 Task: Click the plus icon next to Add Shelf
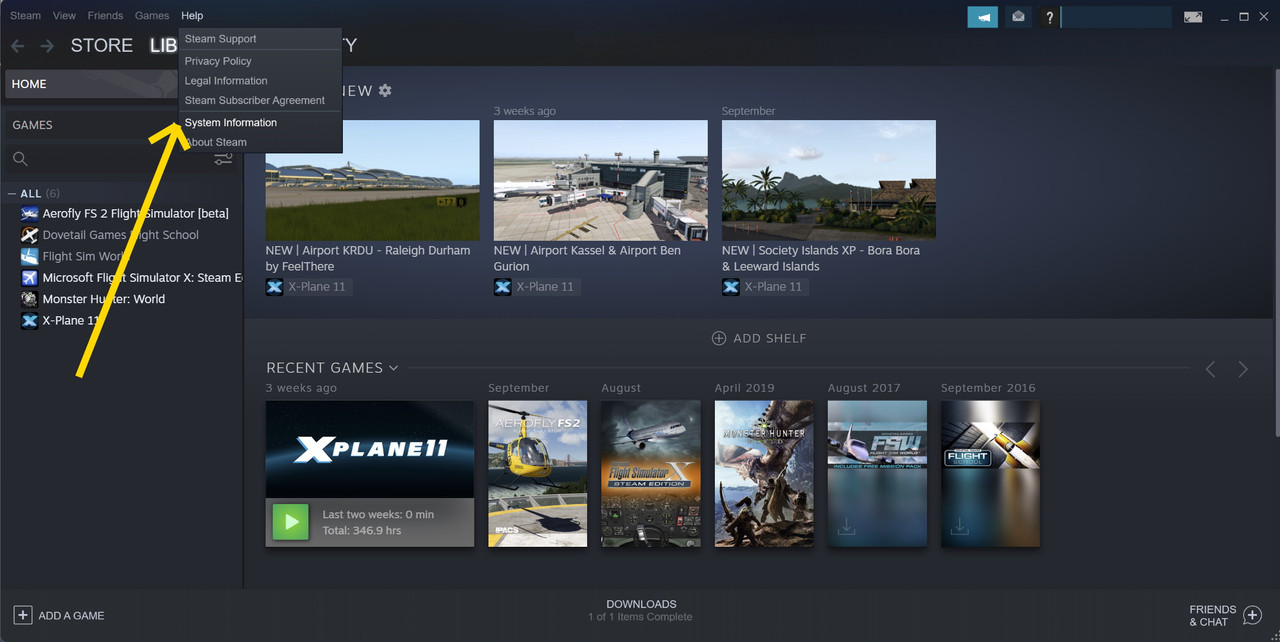coord(718,338)
